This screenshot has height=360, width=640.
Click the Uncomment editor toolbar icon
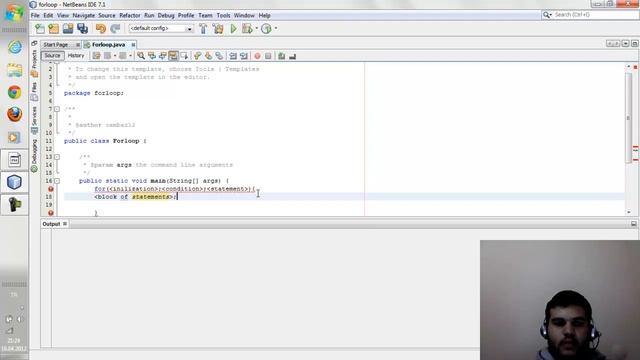292,56
